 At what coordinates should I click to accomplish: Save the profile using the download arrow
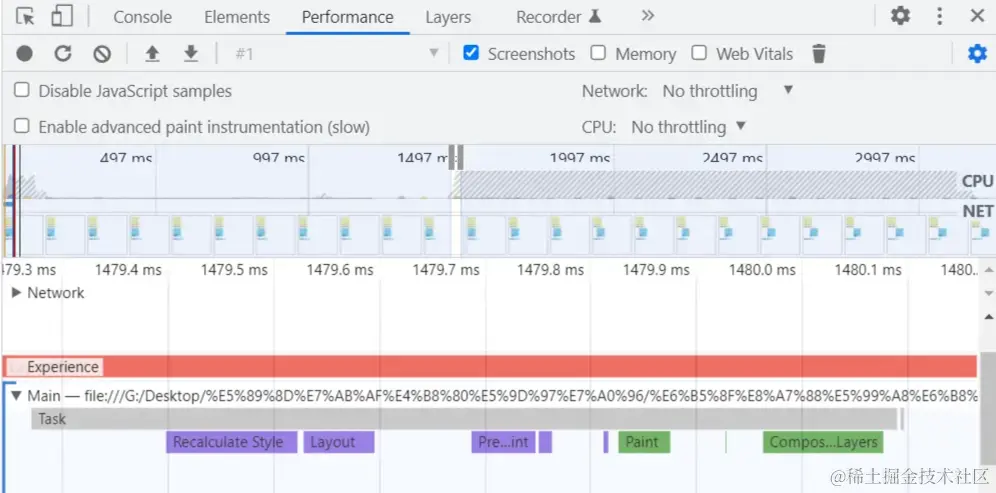tap(191, 54)
